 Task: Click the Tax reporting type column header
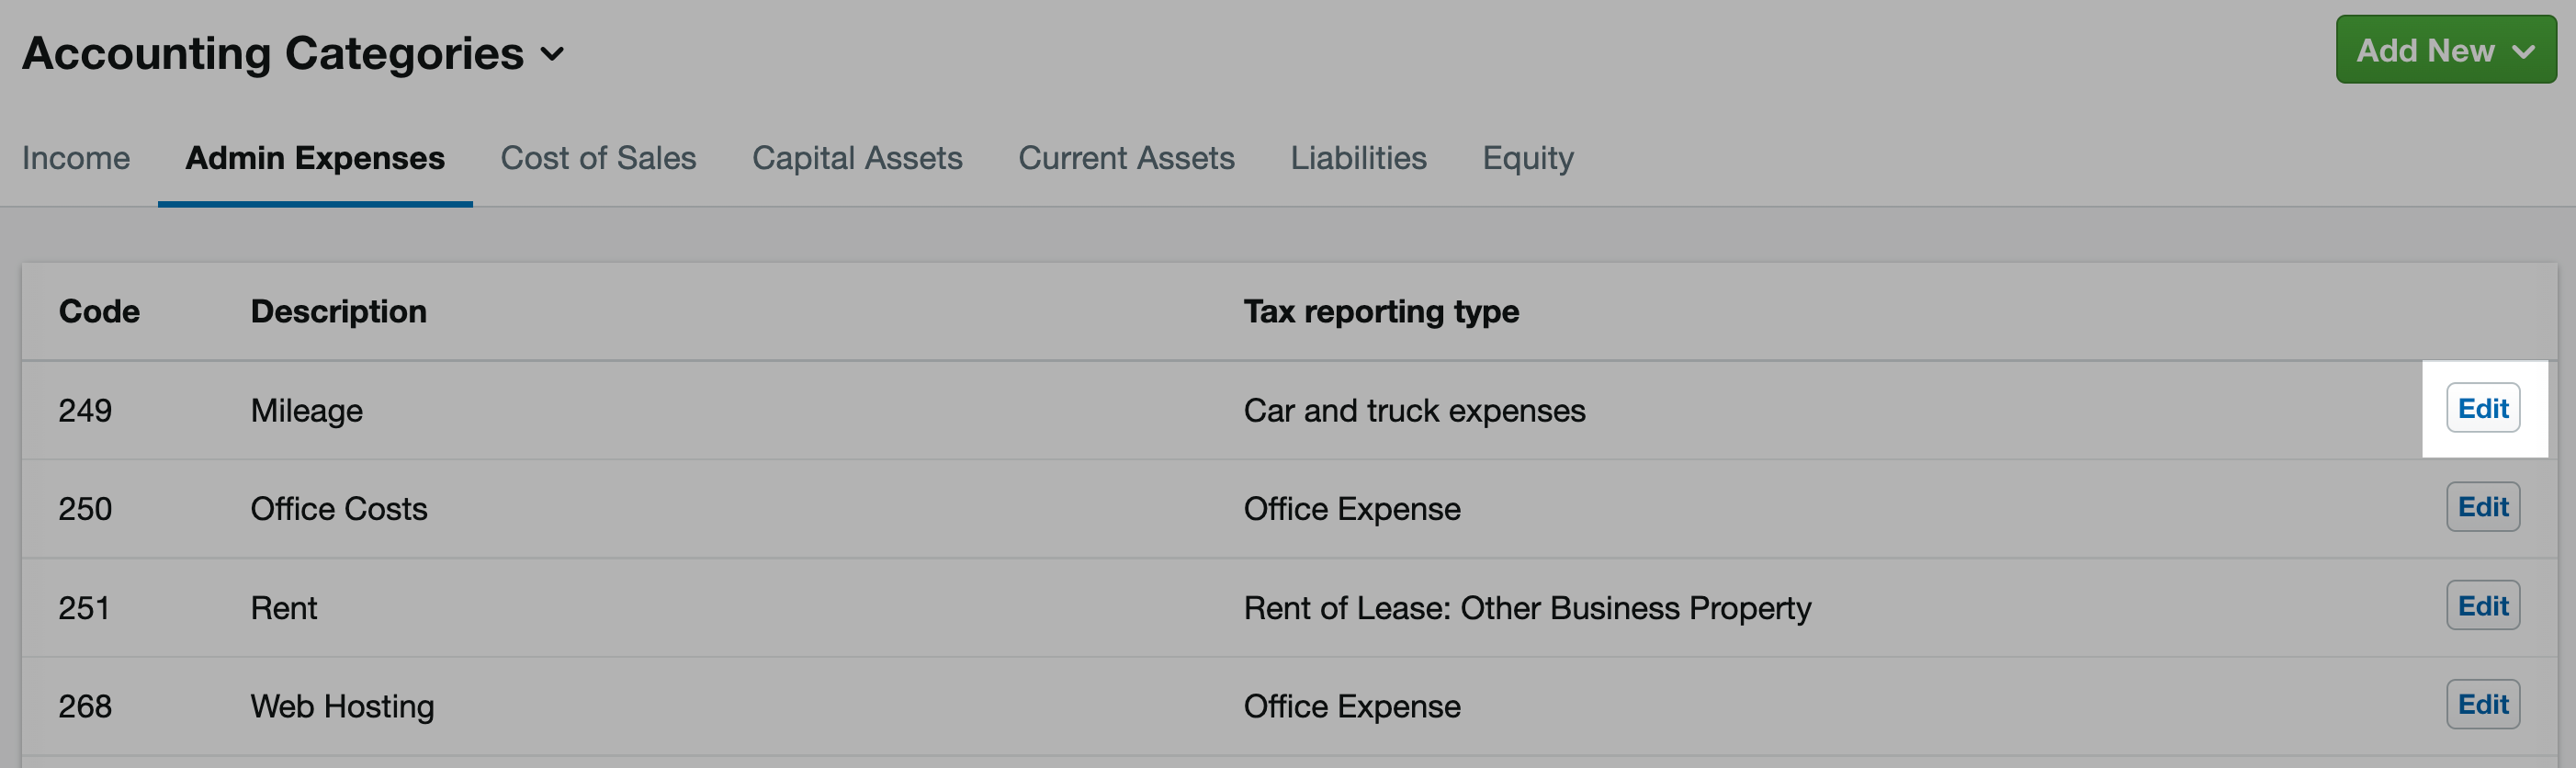1381,311
